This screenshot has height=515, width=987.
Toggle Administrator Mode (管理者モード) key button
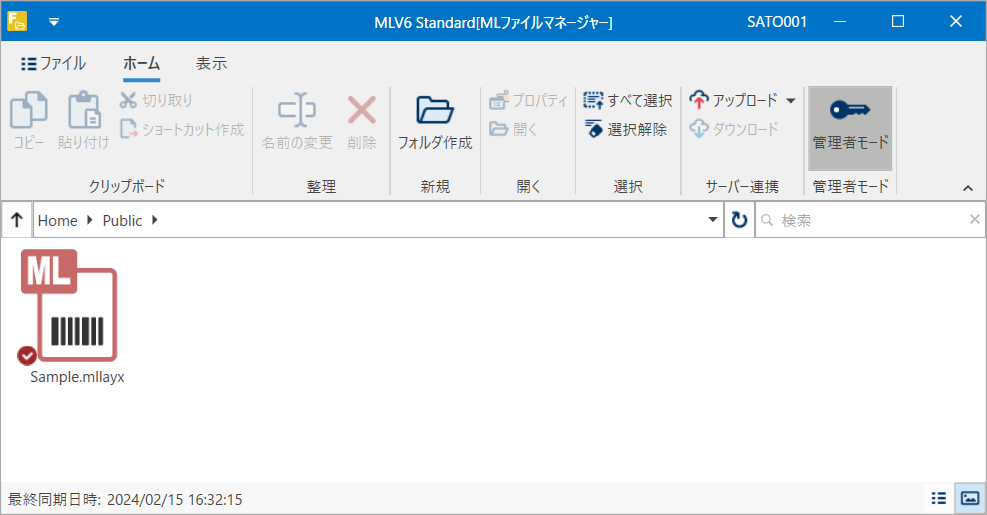[x=850, y=128]
